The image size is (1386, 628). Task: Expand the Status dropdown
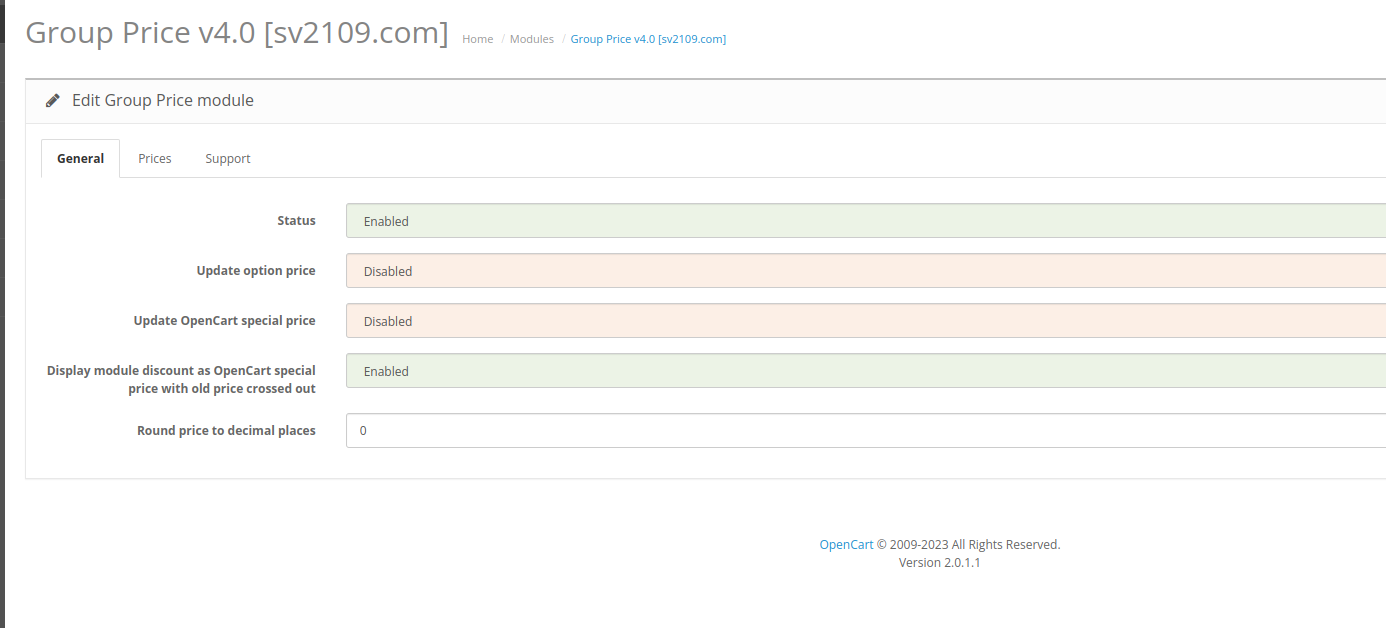[x=865, y=221]
